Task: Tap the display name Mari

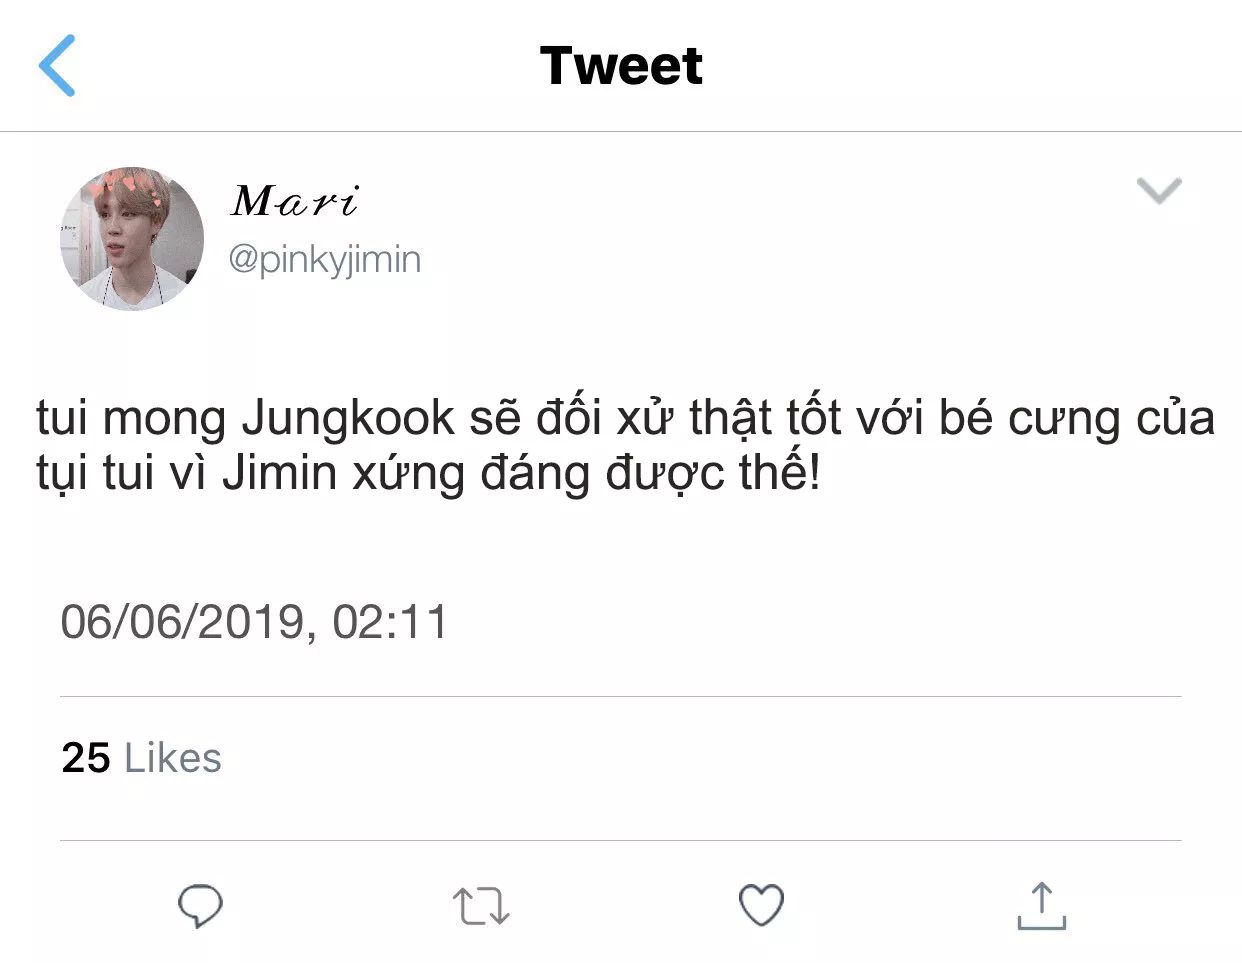Action: (x=294, y=201)
